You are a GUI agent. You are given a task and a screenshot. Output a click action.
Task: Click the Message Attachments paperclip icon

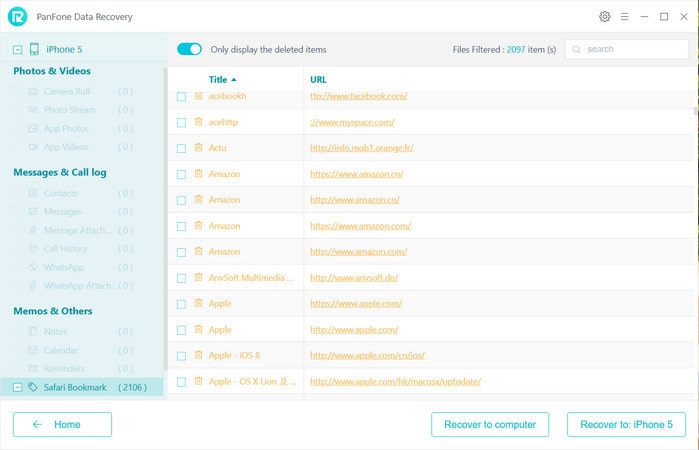tap(33, 230)
